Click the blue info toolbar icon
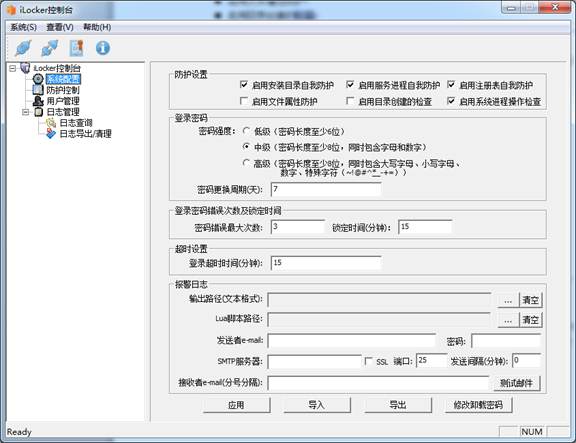 tap(103, 48)
